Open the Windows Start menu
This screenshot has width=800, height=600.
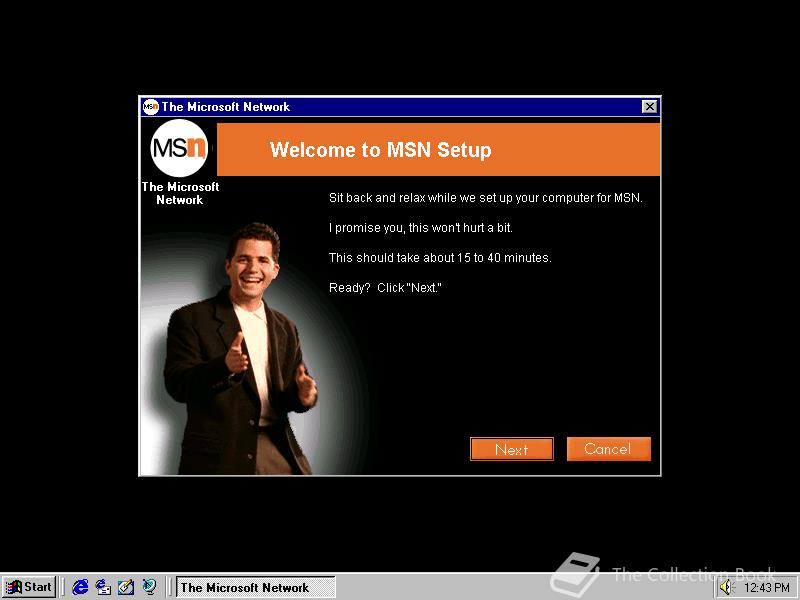tap(29, 587)
